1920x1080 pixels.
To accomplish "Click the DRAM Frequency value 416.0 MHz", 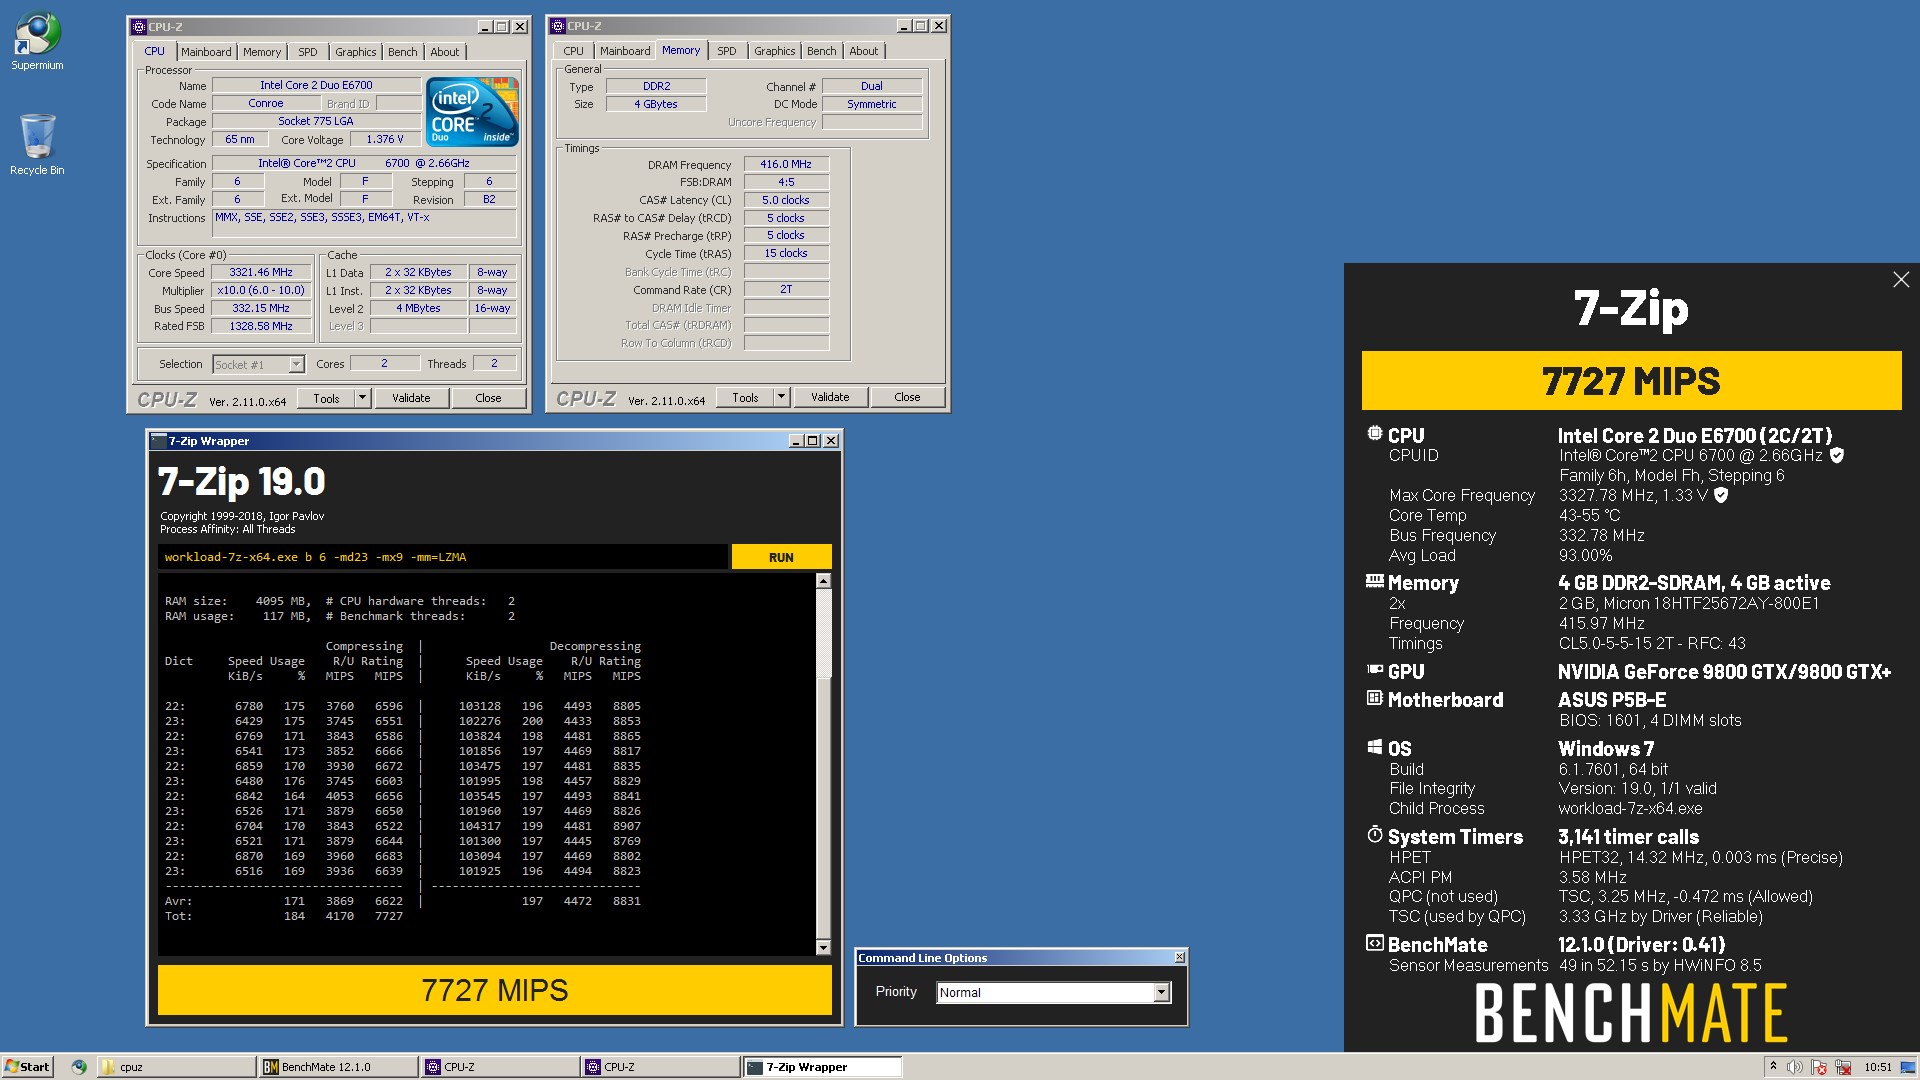I will (x=786, y=164).
